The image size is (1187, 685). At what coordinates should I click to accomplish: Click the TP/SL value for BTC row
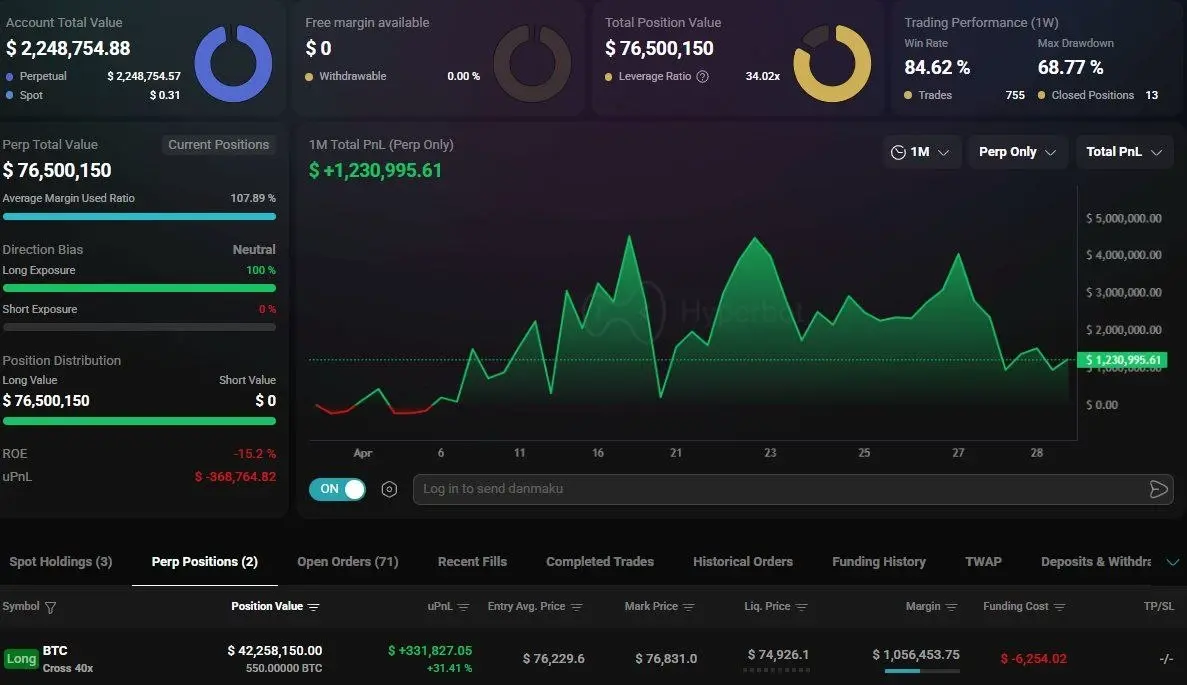(x=1167, y=659)
